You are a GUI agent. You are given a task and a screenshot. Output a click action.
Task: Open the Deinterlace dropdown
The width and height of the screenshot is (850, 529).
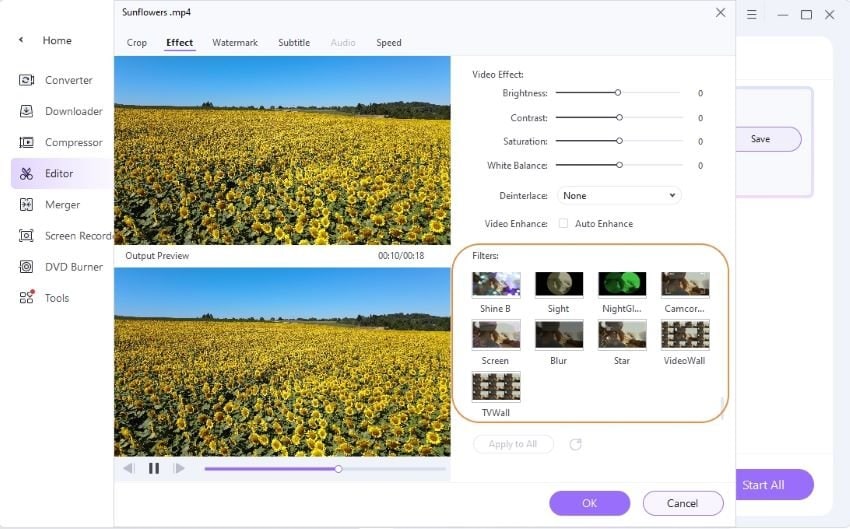point(619,196)
